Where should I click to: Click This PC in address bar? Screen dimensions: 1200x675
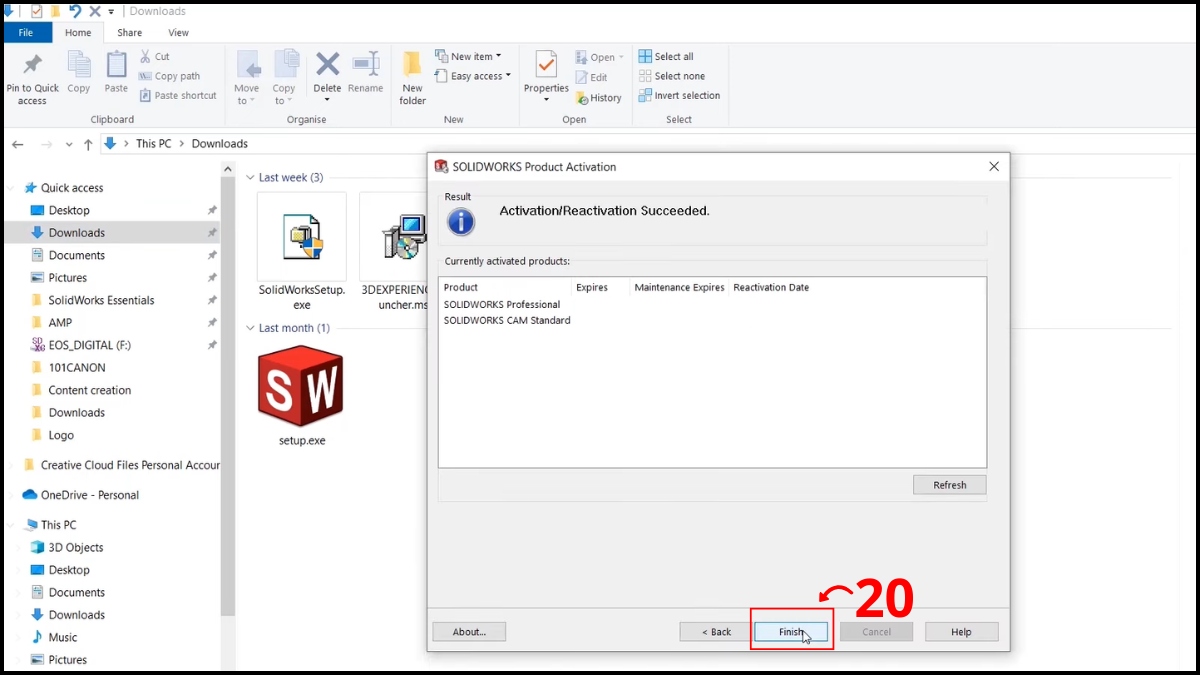point(153,144)
